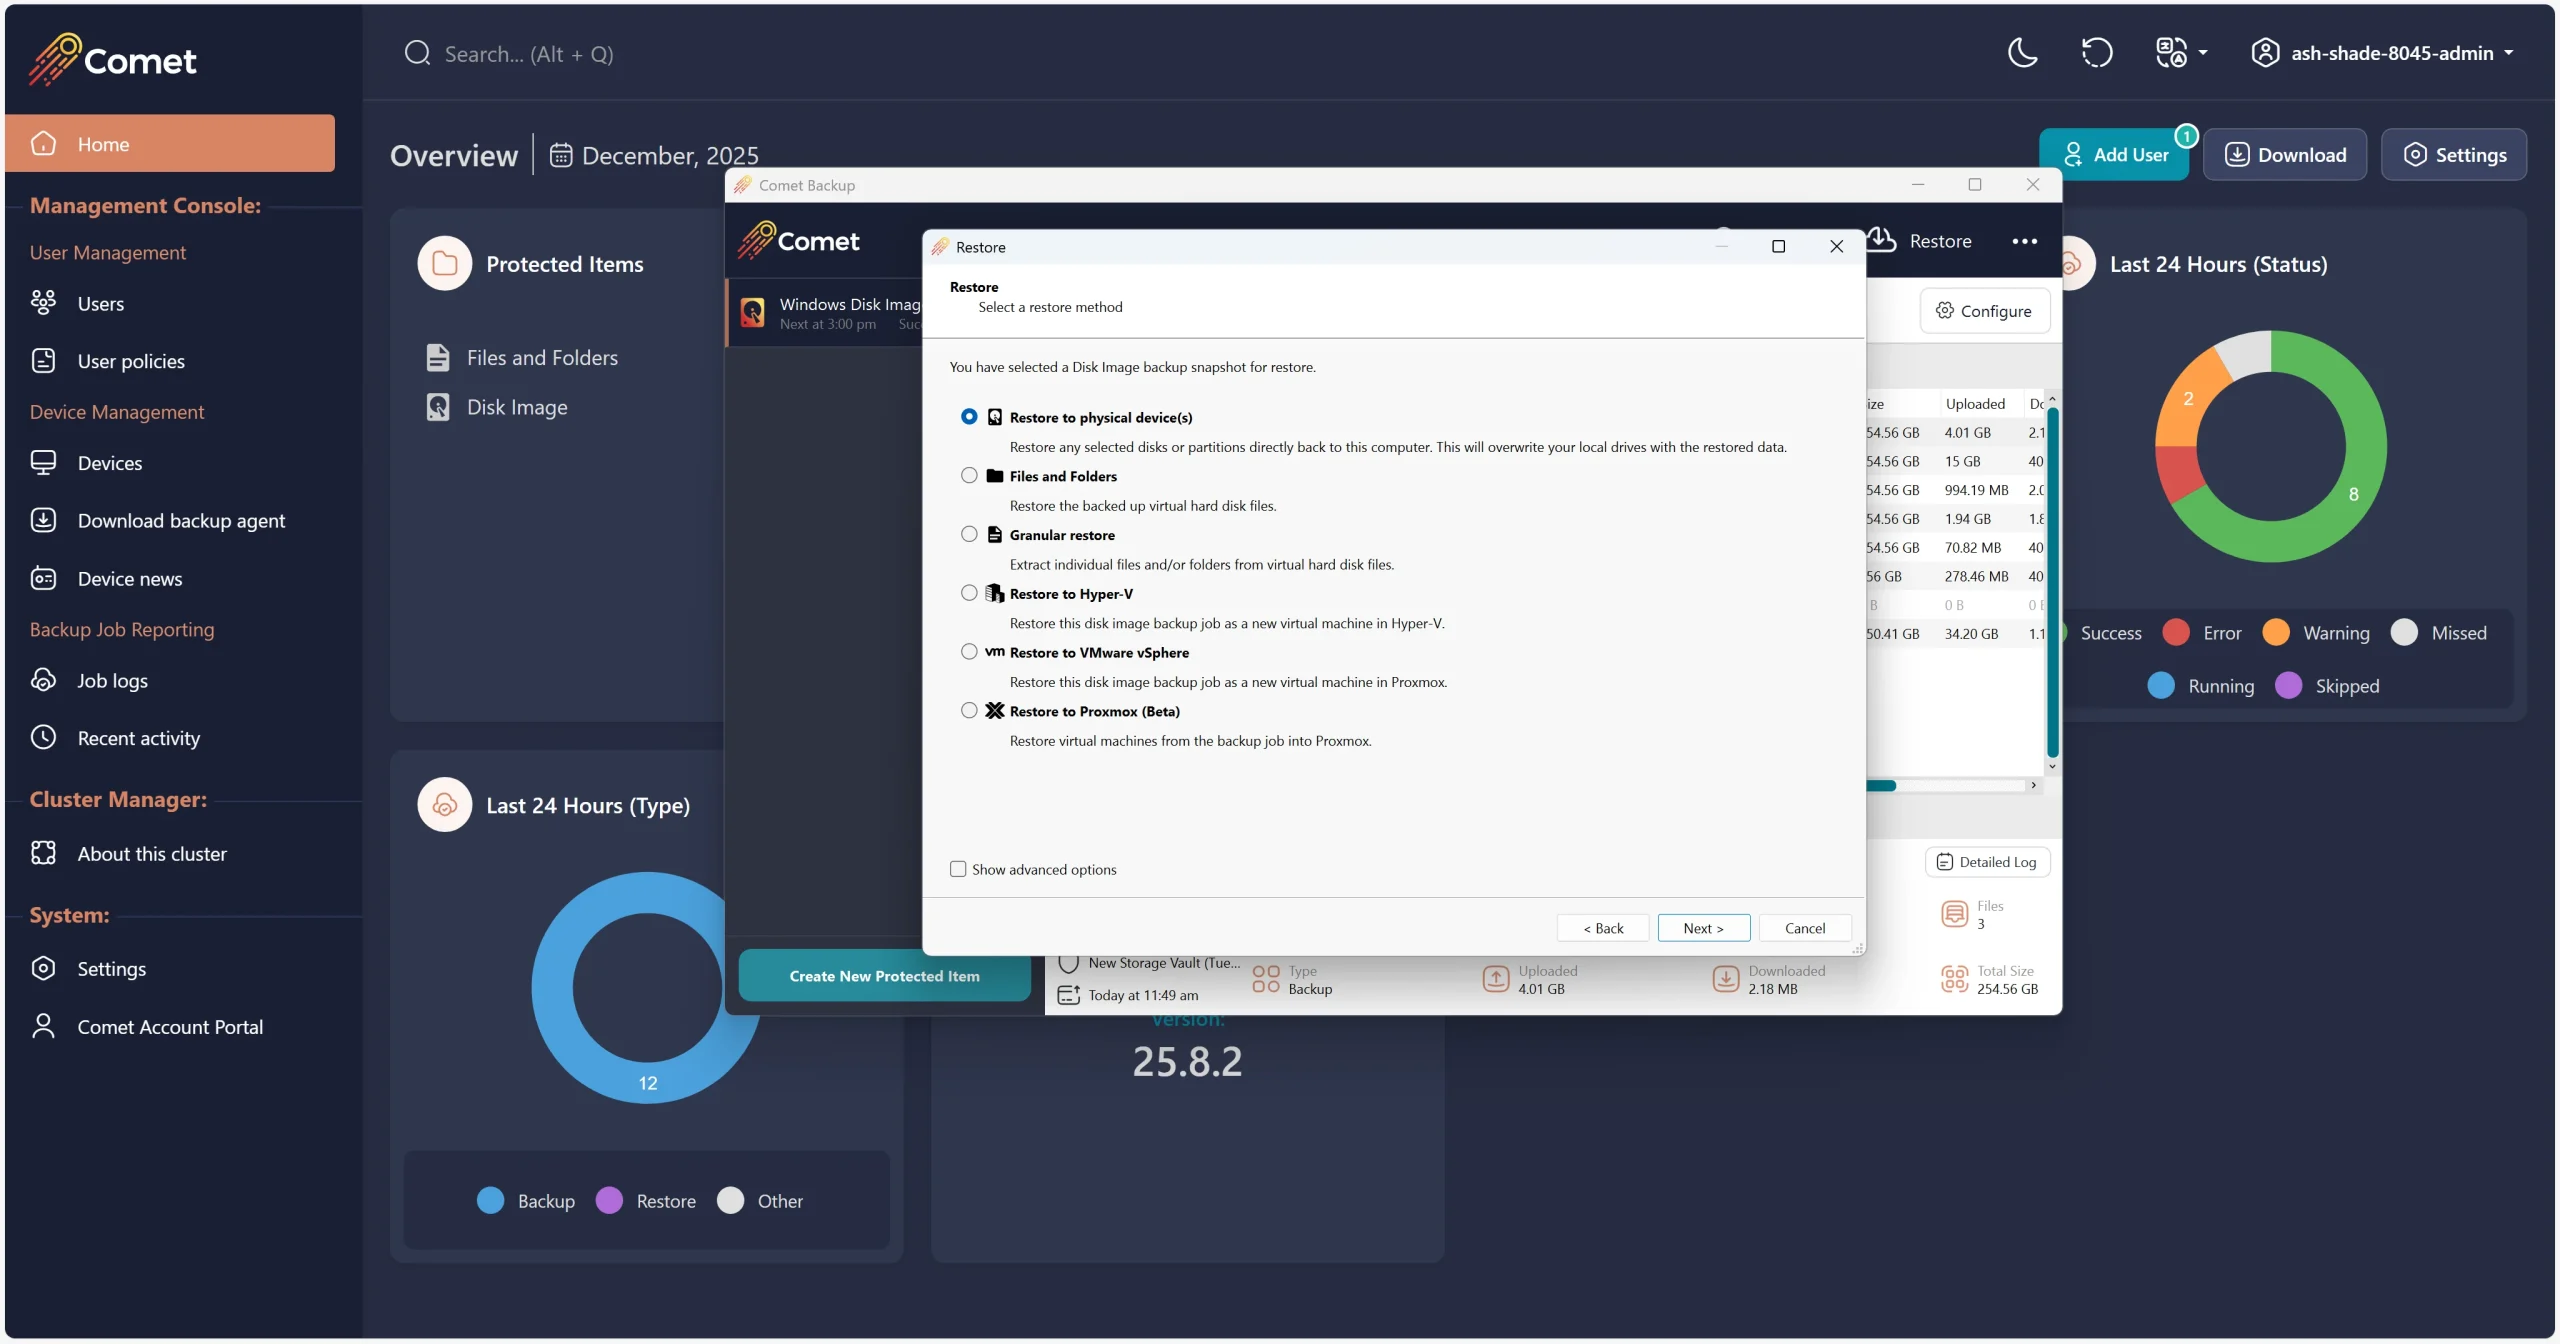Image resolution: width=2560 pixels, height=1344 pixels.
Task: Open Download backup agent in the sidebar
Action: coord(181,520)
